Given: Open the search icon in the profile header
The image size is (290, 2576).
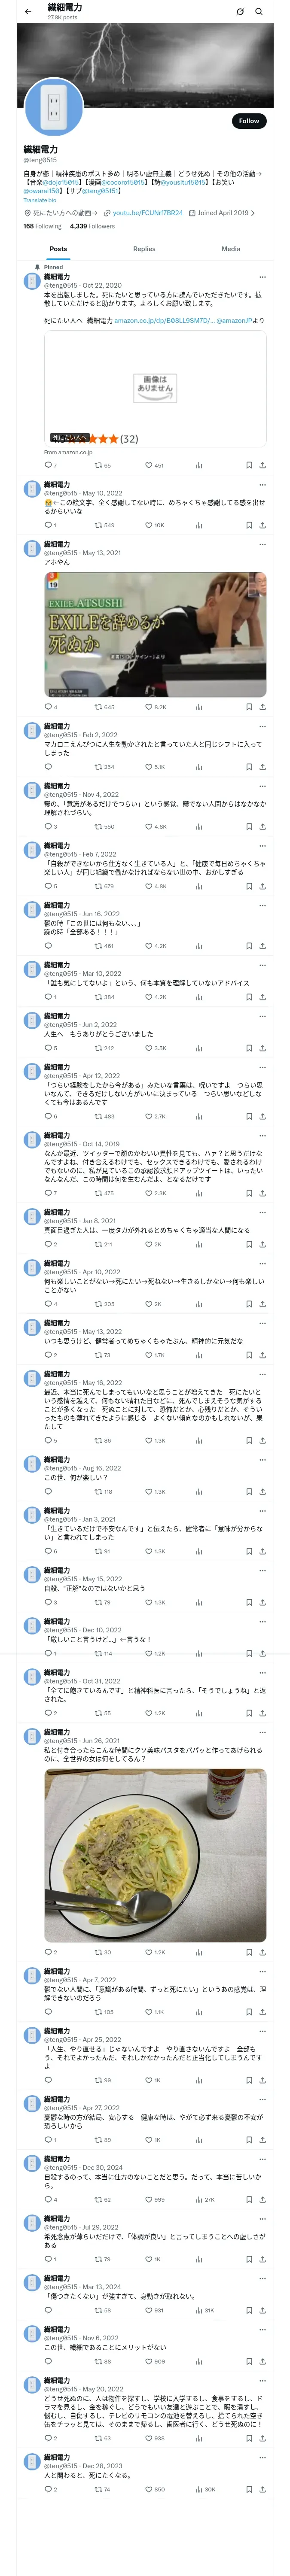Looking at the screenshot, I should (x=259, y=12).
